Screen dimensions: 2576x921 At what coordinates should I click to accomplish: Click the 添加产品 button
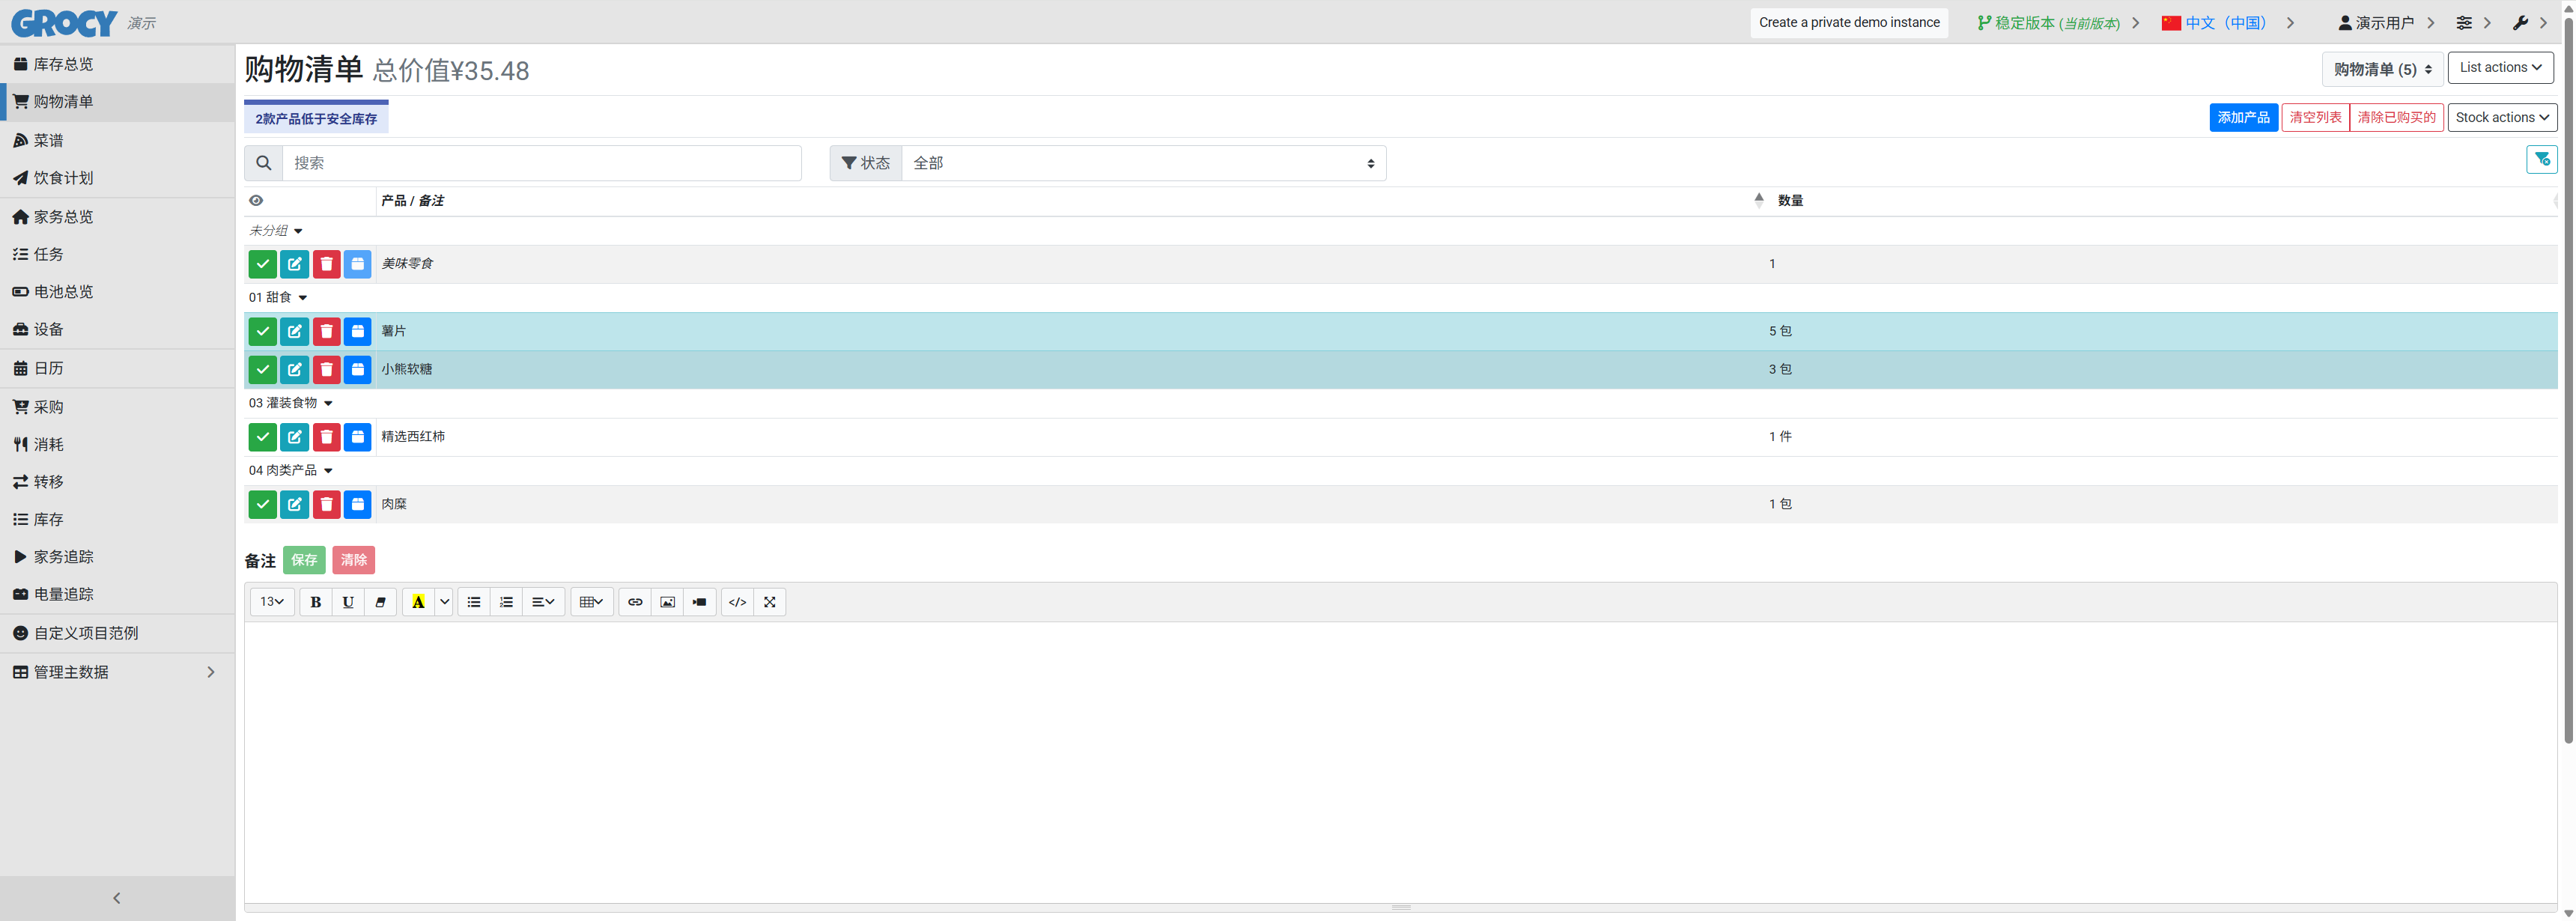[2243, 118]
